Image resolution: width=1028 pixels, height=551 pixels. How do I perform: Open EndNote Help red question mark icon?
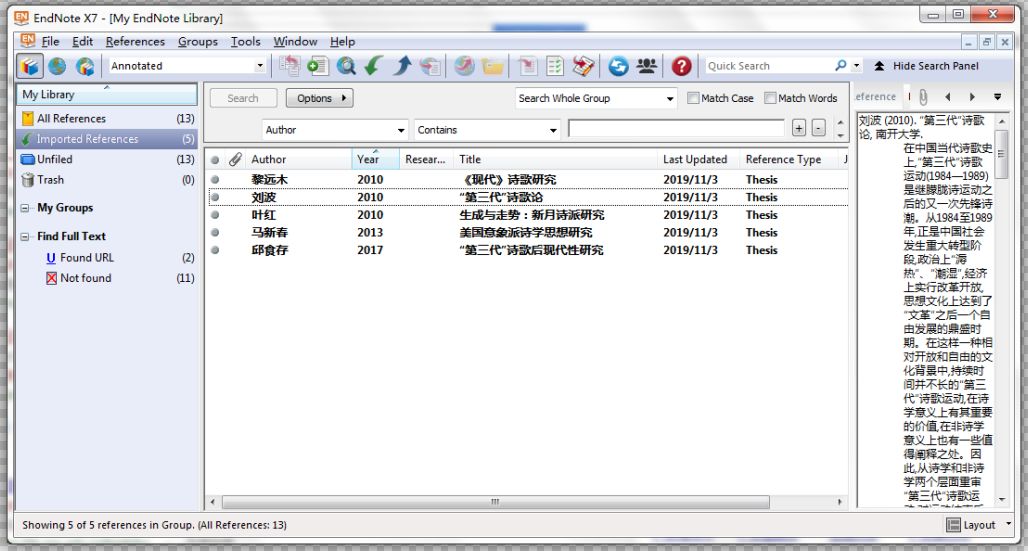click(x=681, y=66)
